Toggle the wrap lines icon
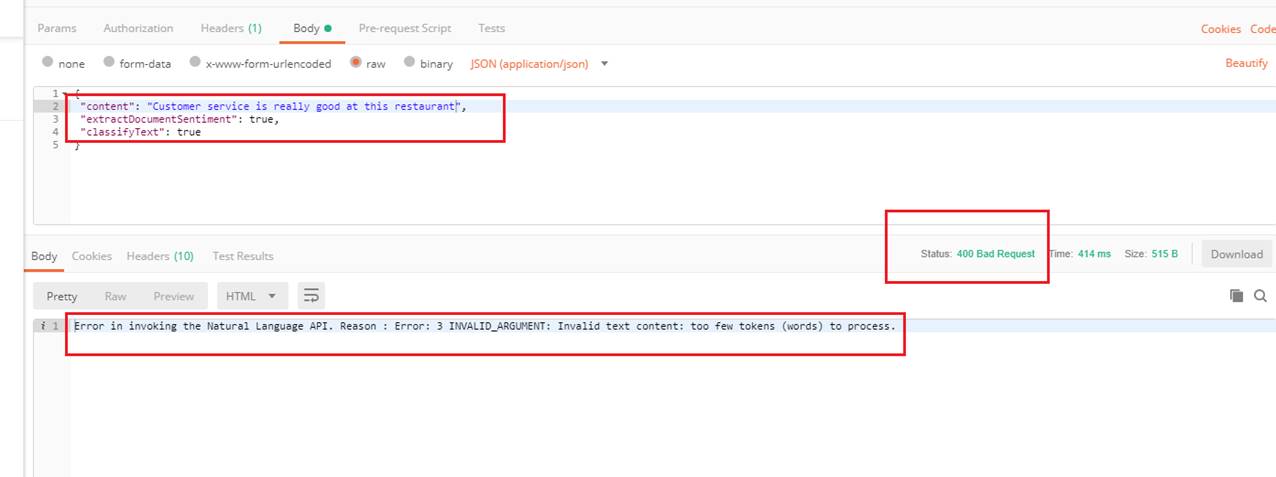This screenshot has height=477, width=1276. [x=311, y=296]
